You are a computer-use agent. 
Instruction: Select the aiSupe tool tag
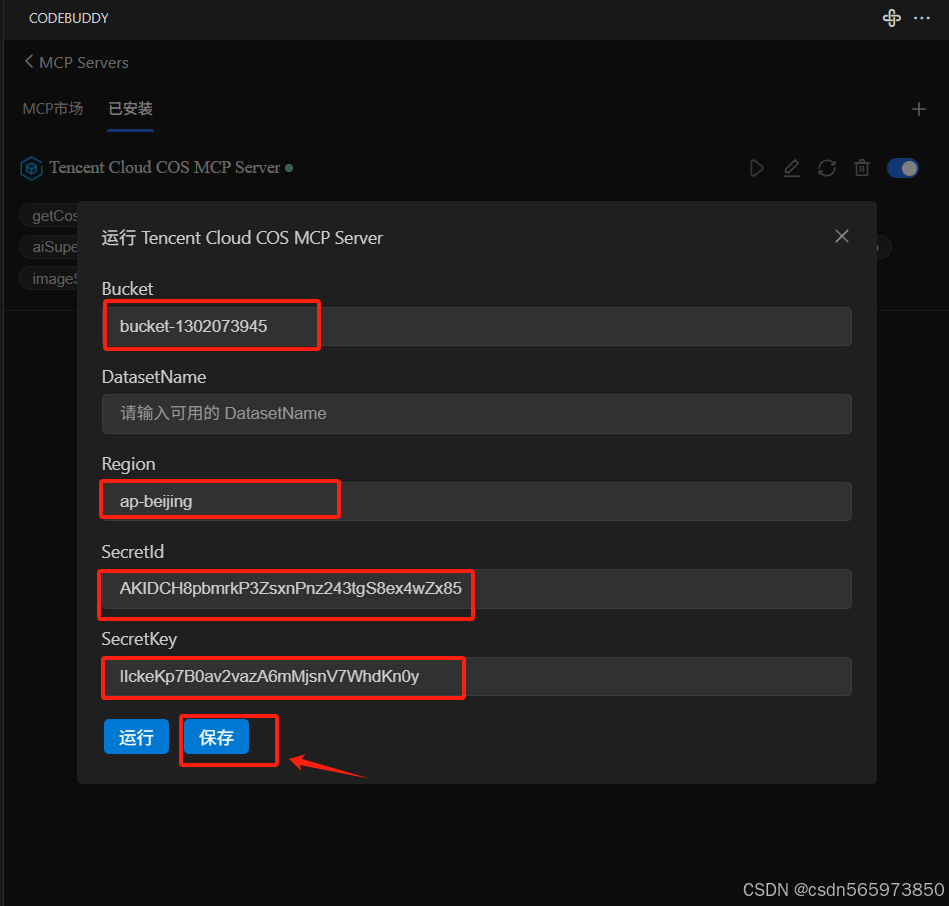click(x=50, y=247)
